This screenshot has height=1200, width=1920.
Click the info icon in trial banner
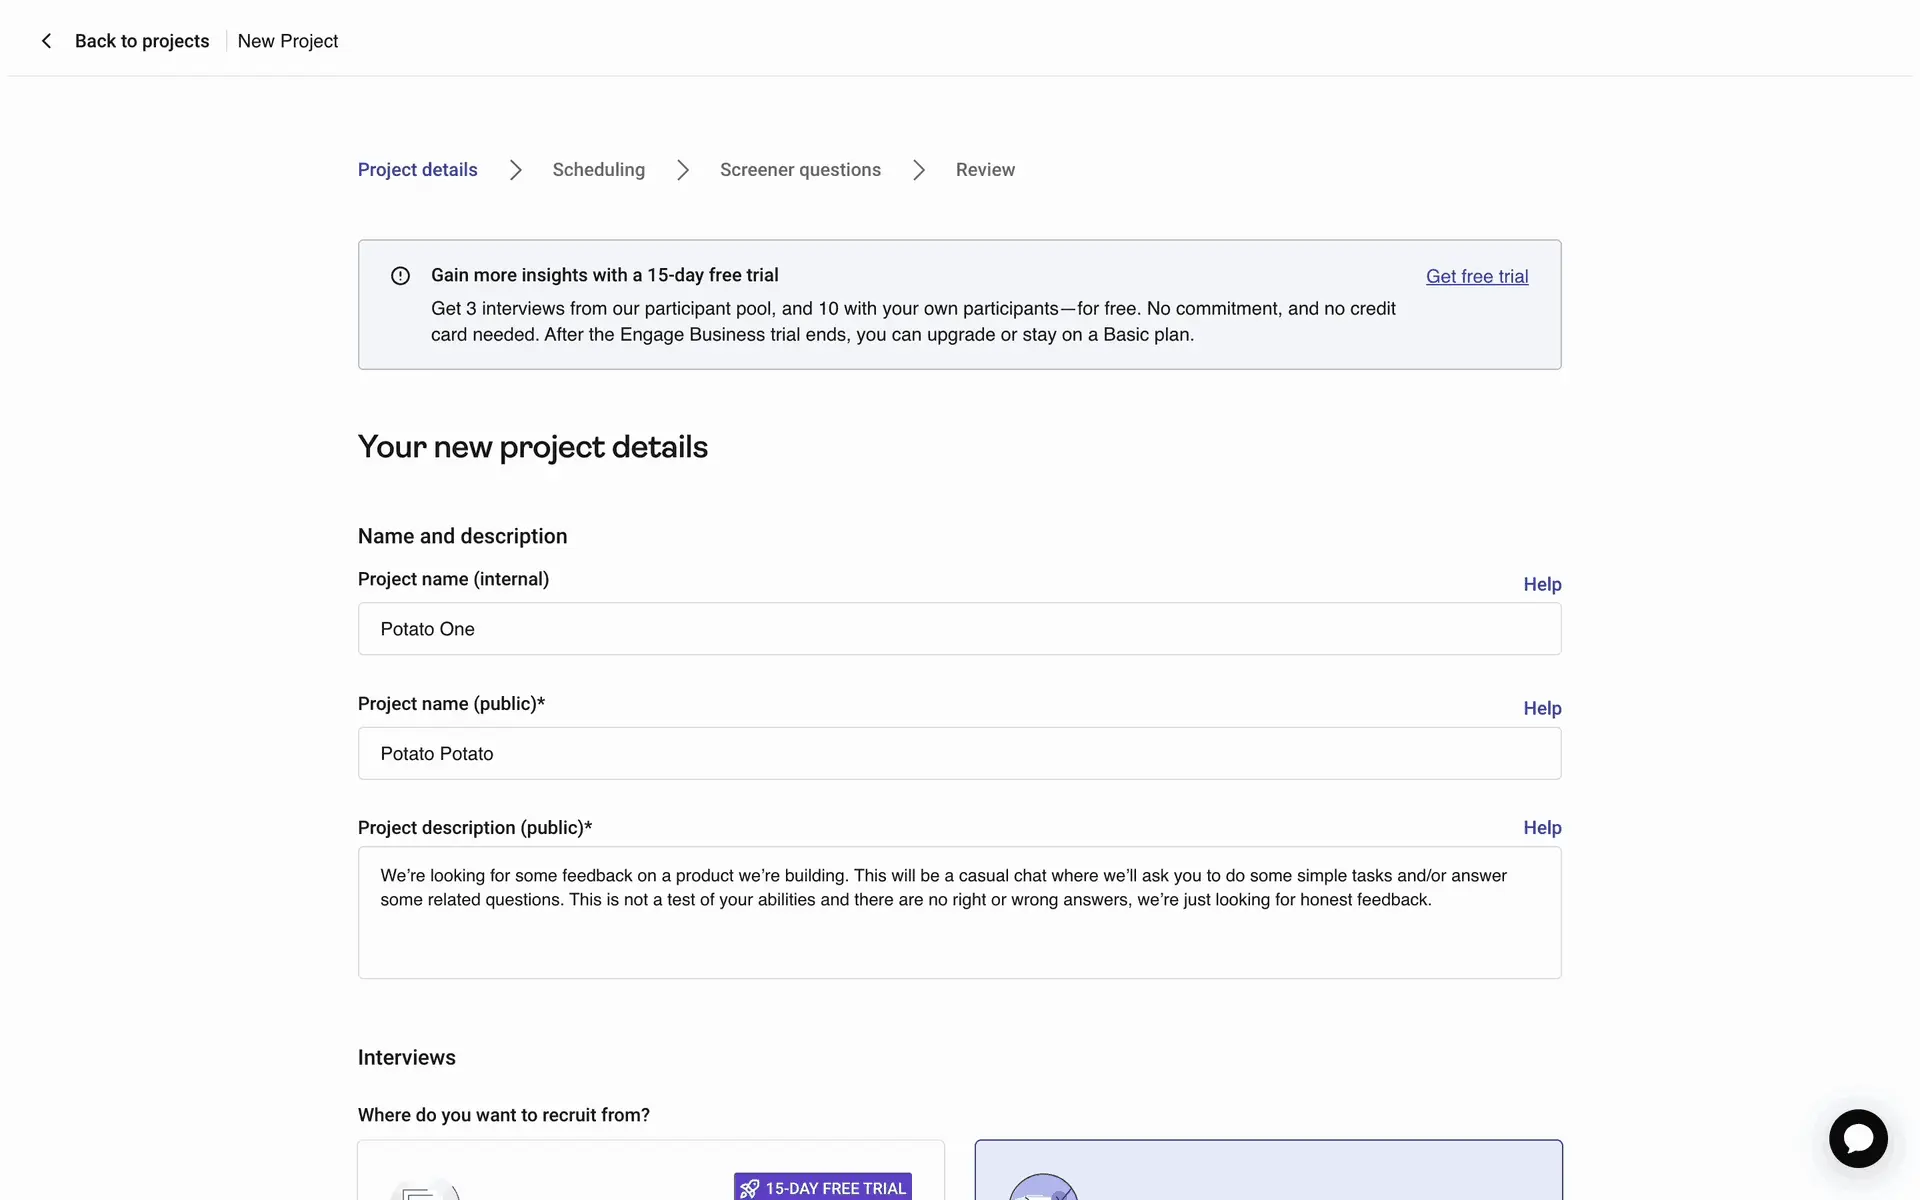(x=400, y=276)
